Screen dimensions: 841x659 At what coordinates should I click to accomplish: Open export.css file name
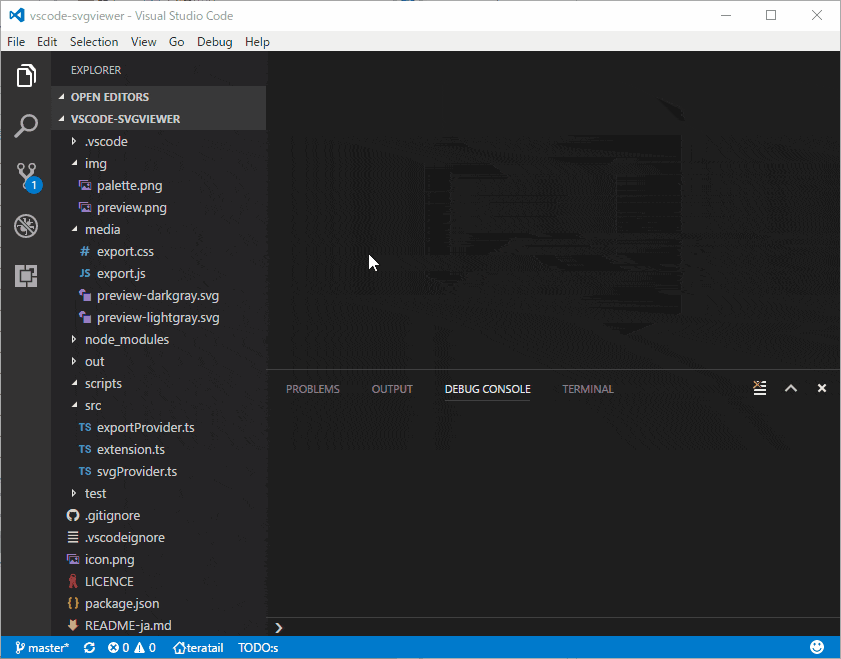click(125, 251)
